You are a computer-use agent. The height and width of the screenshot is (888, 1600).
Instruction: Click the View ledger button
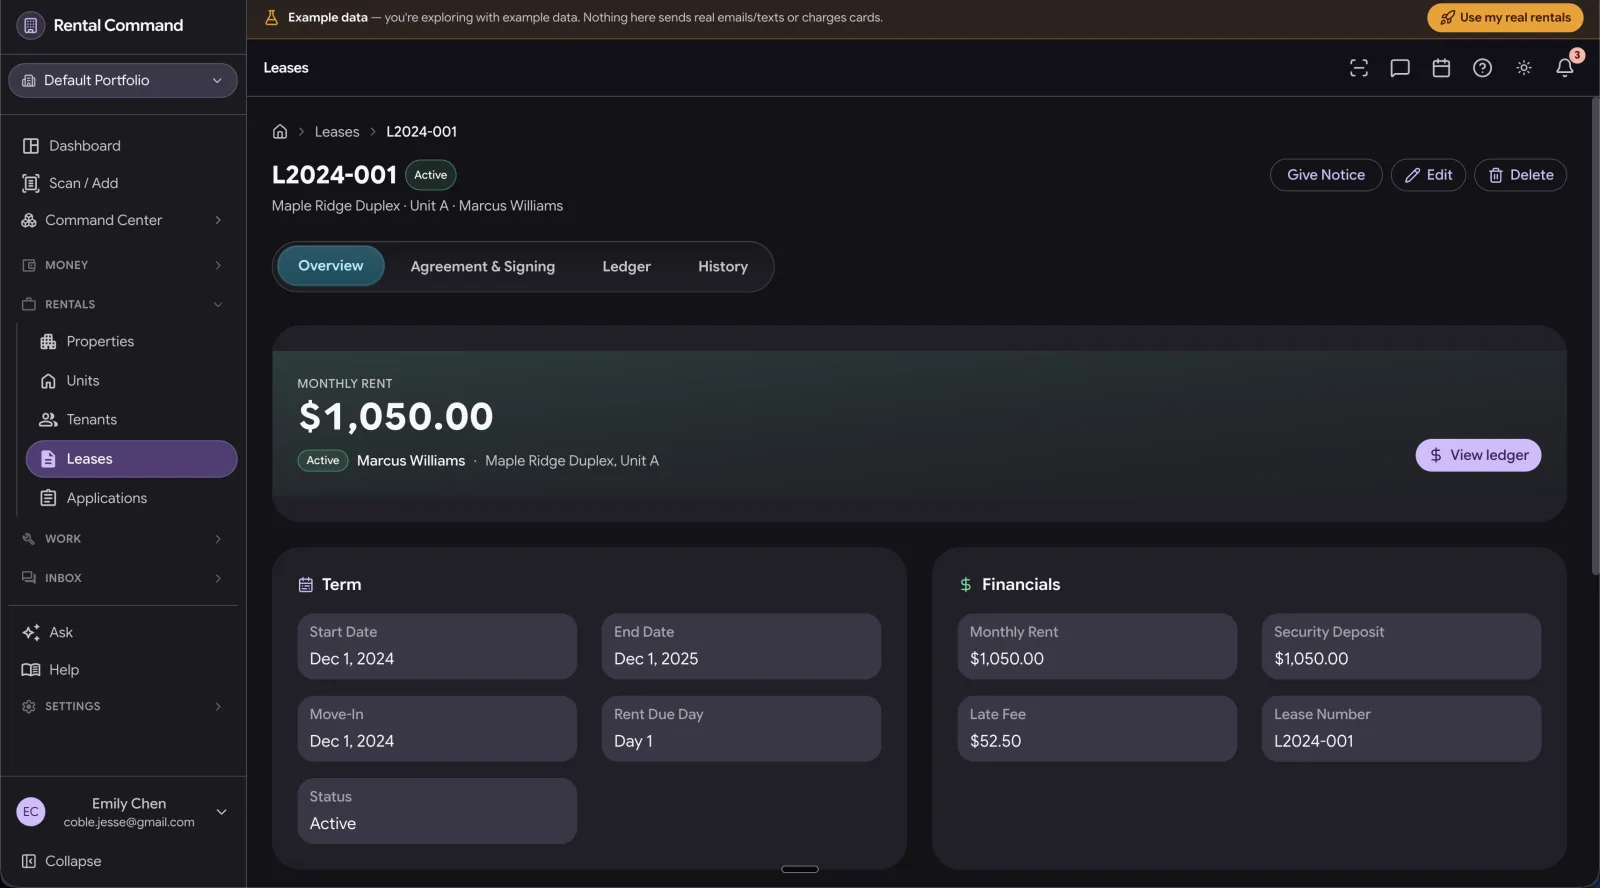(x=1478, y=455)
